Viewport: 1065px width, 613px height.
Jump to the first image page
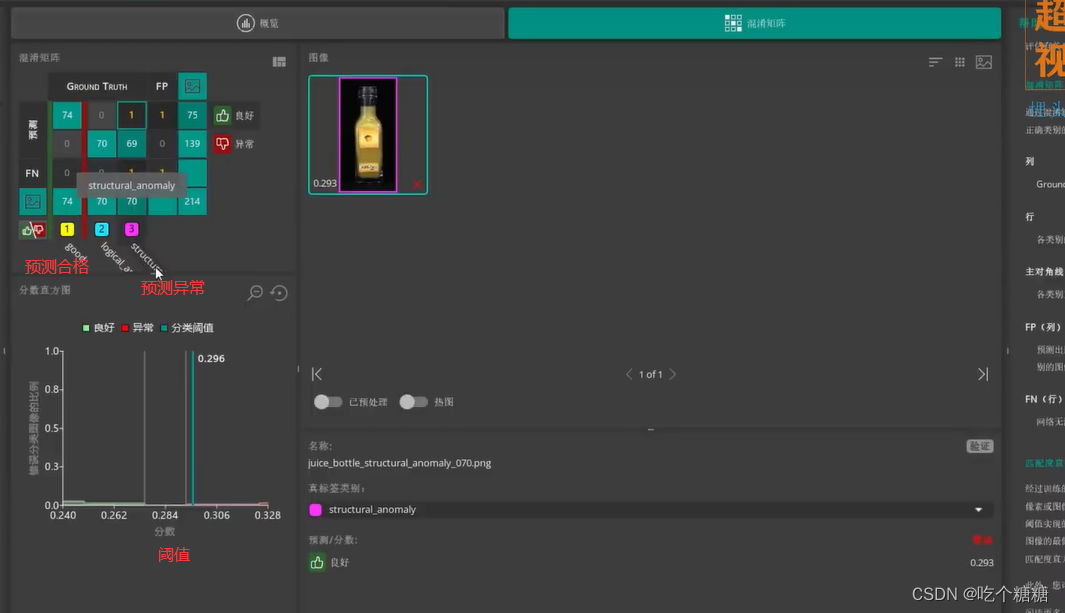[x=317, y=374]
